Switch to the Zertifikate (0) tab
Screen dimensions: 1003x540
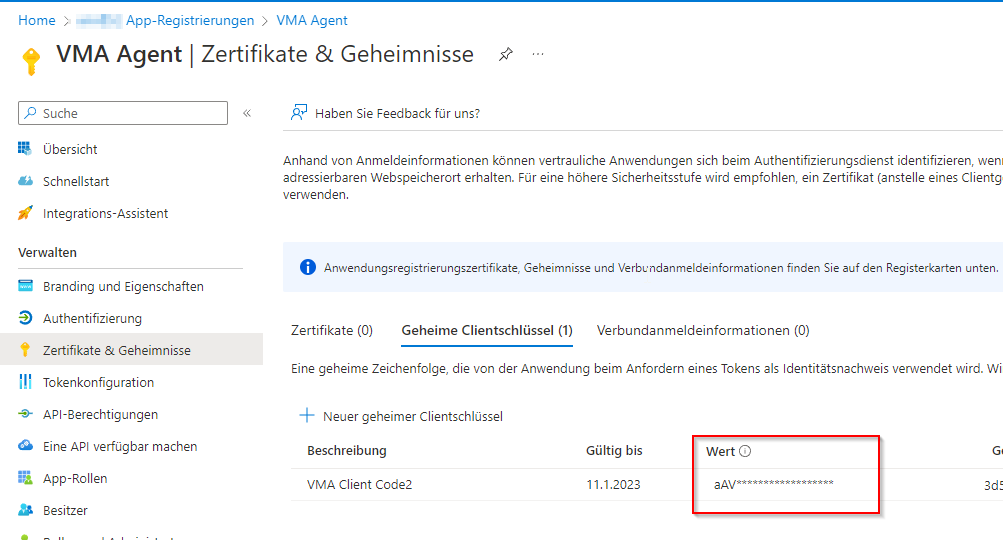[x=331, y=331]
